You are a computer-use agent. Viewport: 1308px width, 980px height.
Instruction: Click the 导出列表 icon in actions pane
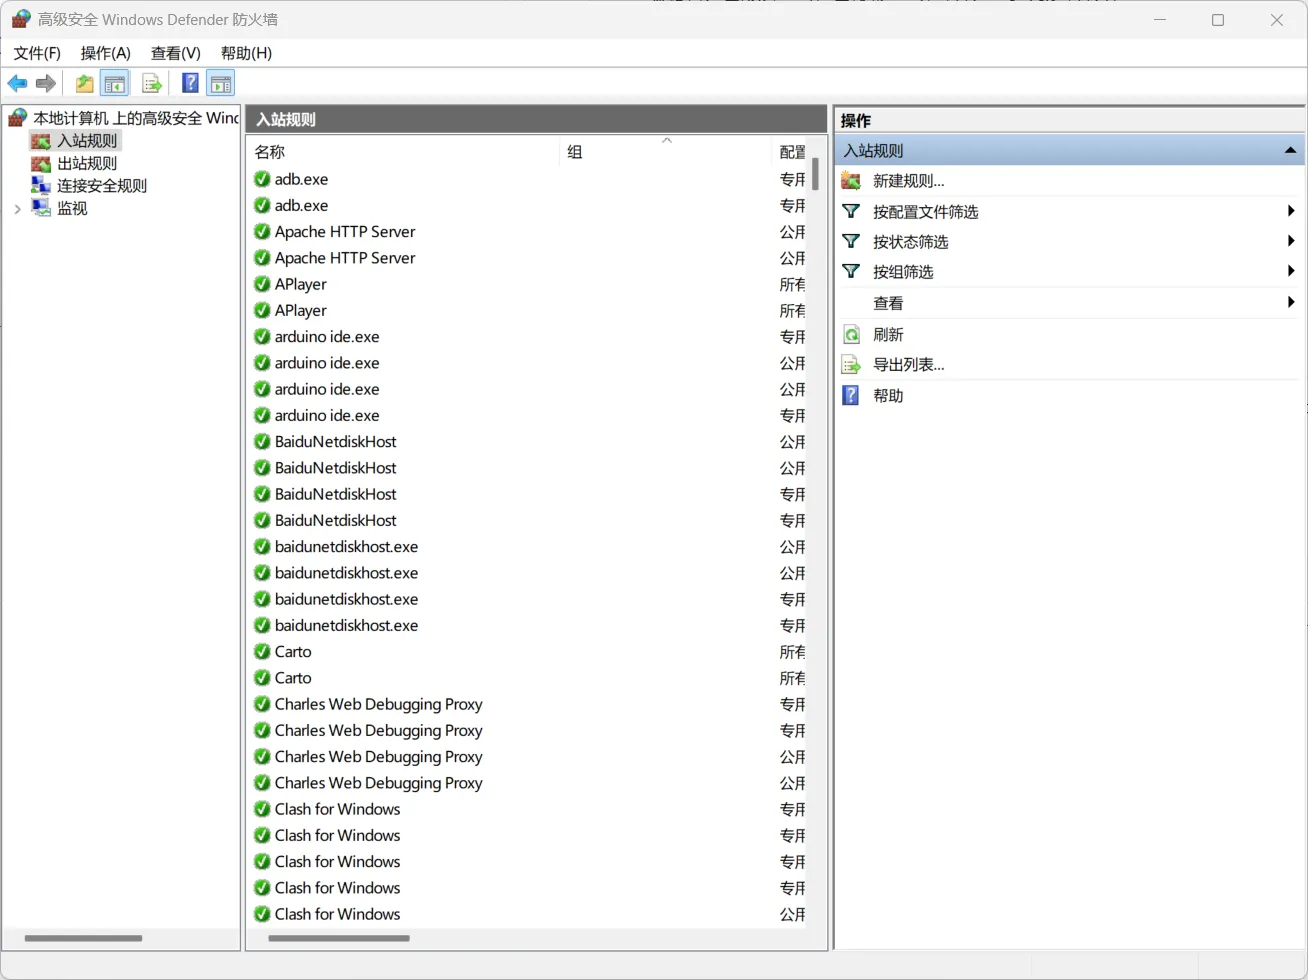pos(851,365)
